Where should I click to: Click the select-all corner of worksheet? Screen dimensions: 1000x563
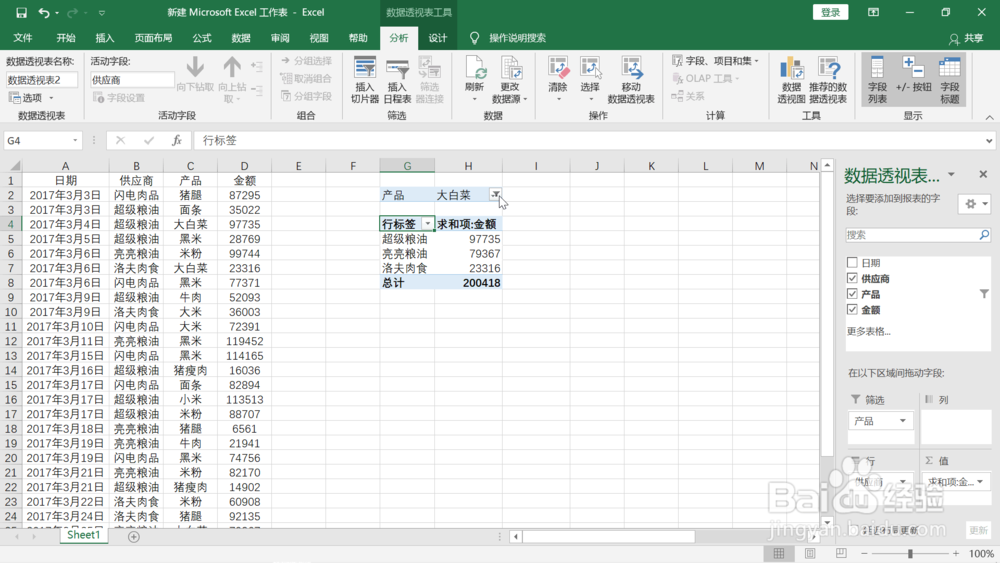coord(12,166)
